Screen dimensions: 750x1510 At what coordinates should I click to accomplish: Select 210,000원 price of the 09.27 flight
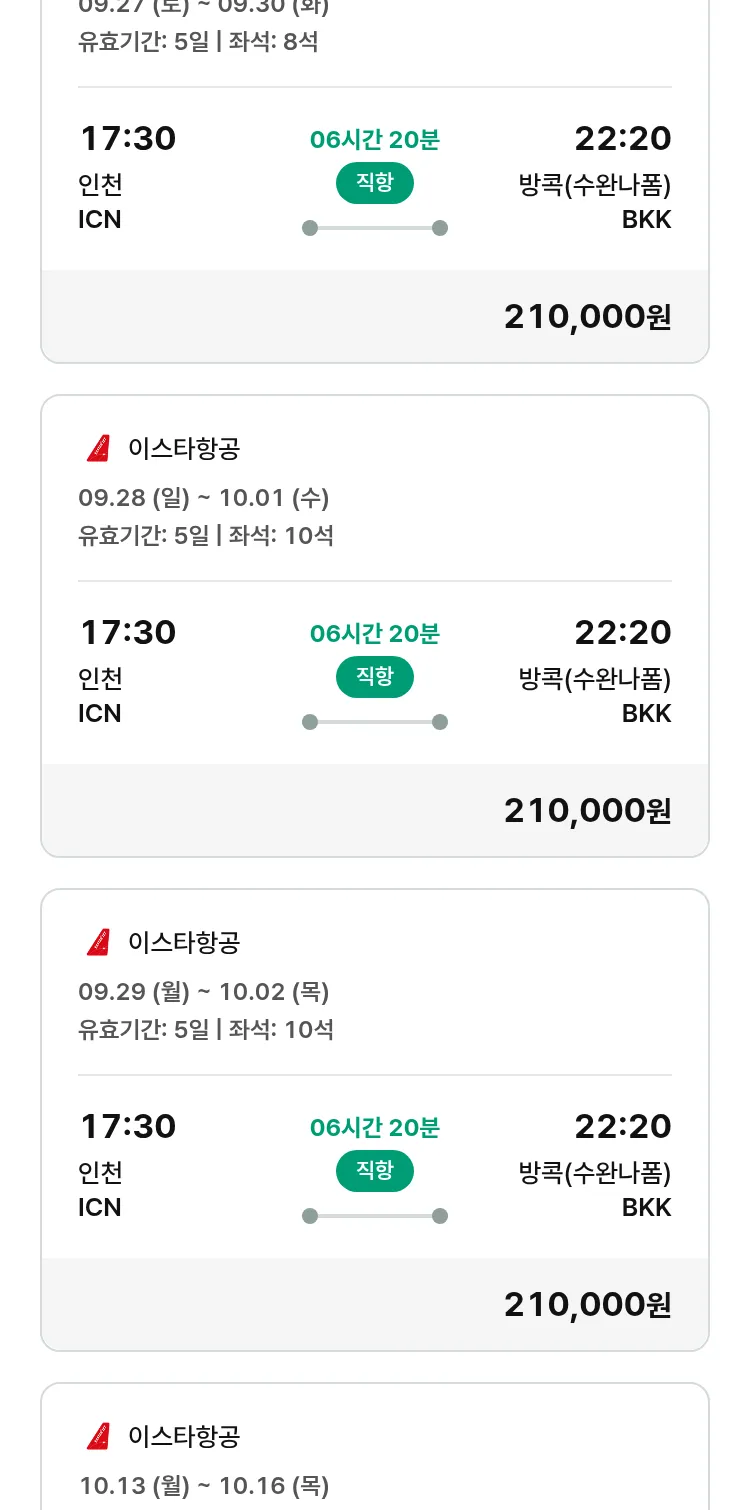click(587, 317)
